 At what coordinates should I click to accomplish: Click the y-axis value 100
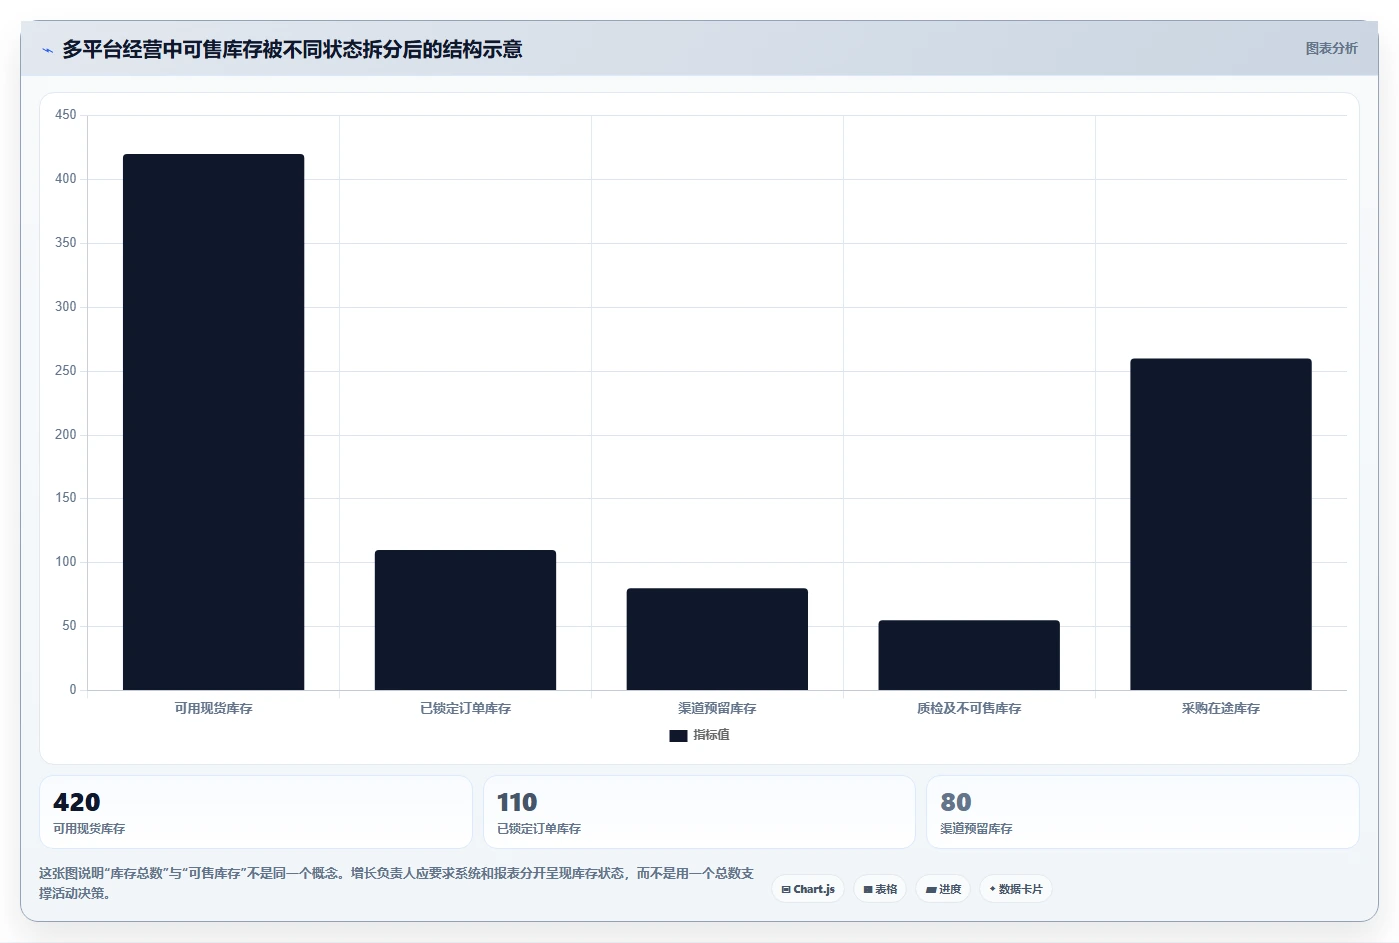tap(65, 562)
